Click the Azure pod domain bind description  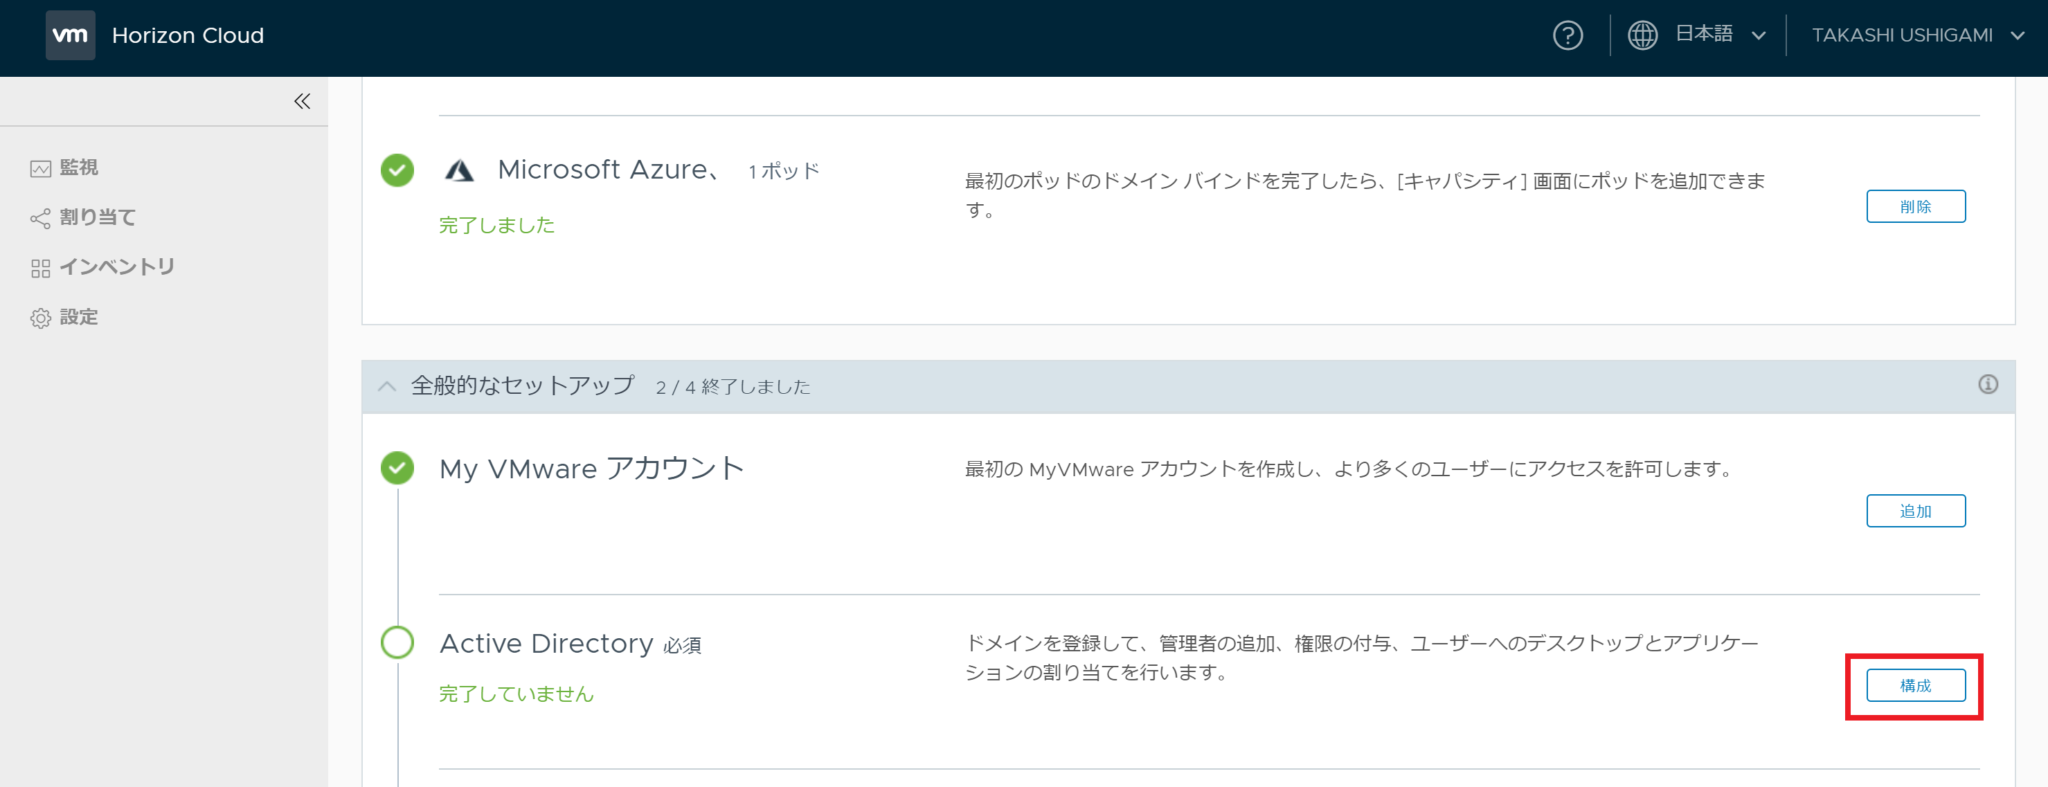(x=1365, y=195)
